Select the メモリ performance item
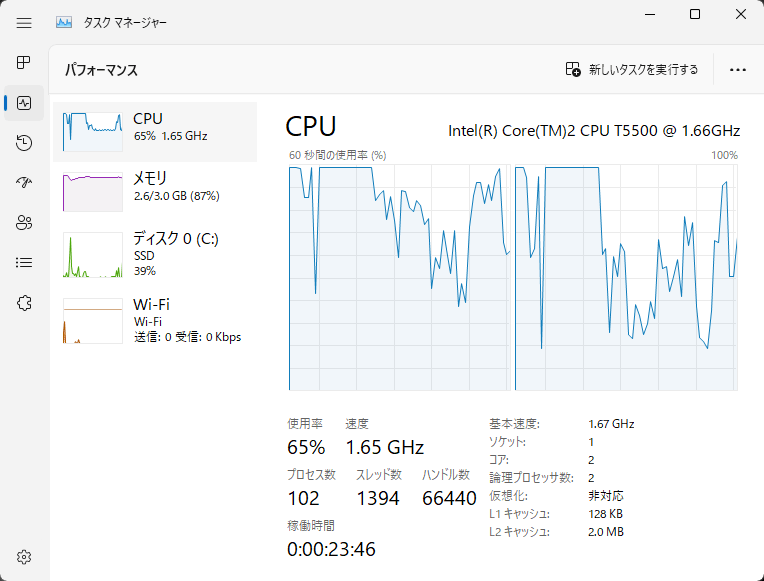 (155, 191)
